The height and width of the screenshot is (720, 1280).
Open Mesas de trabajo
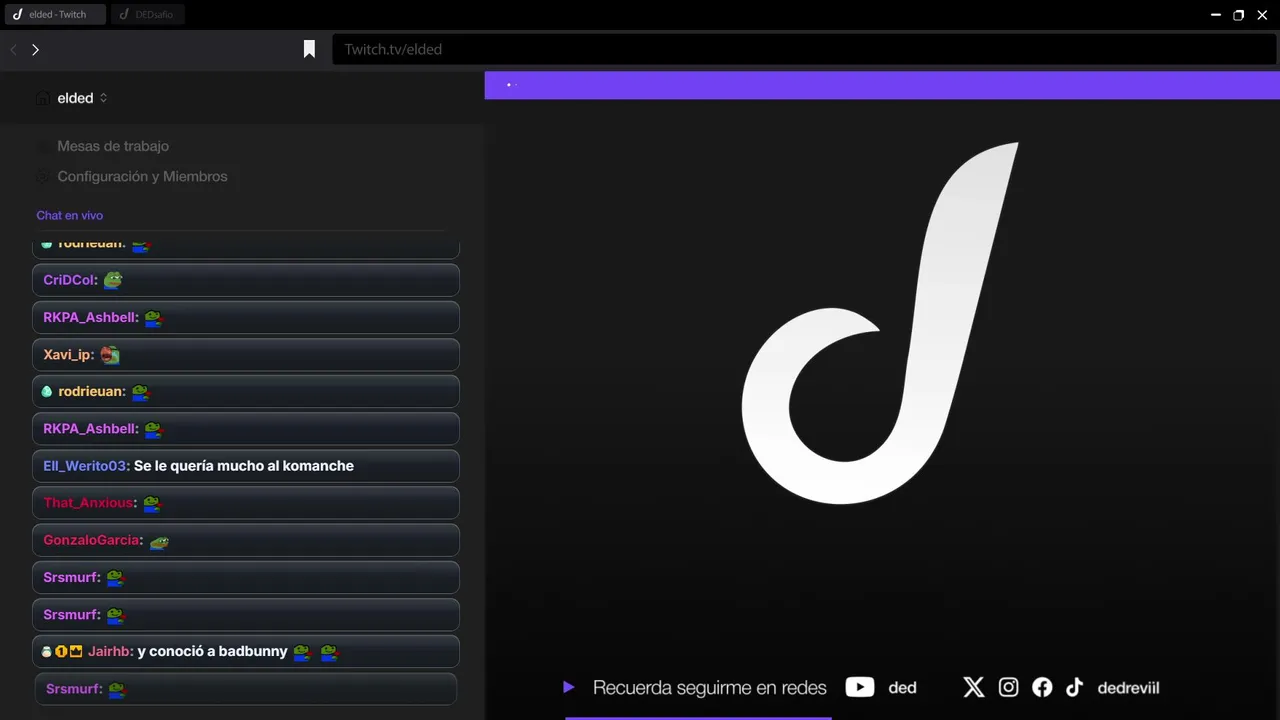(113, 146)
